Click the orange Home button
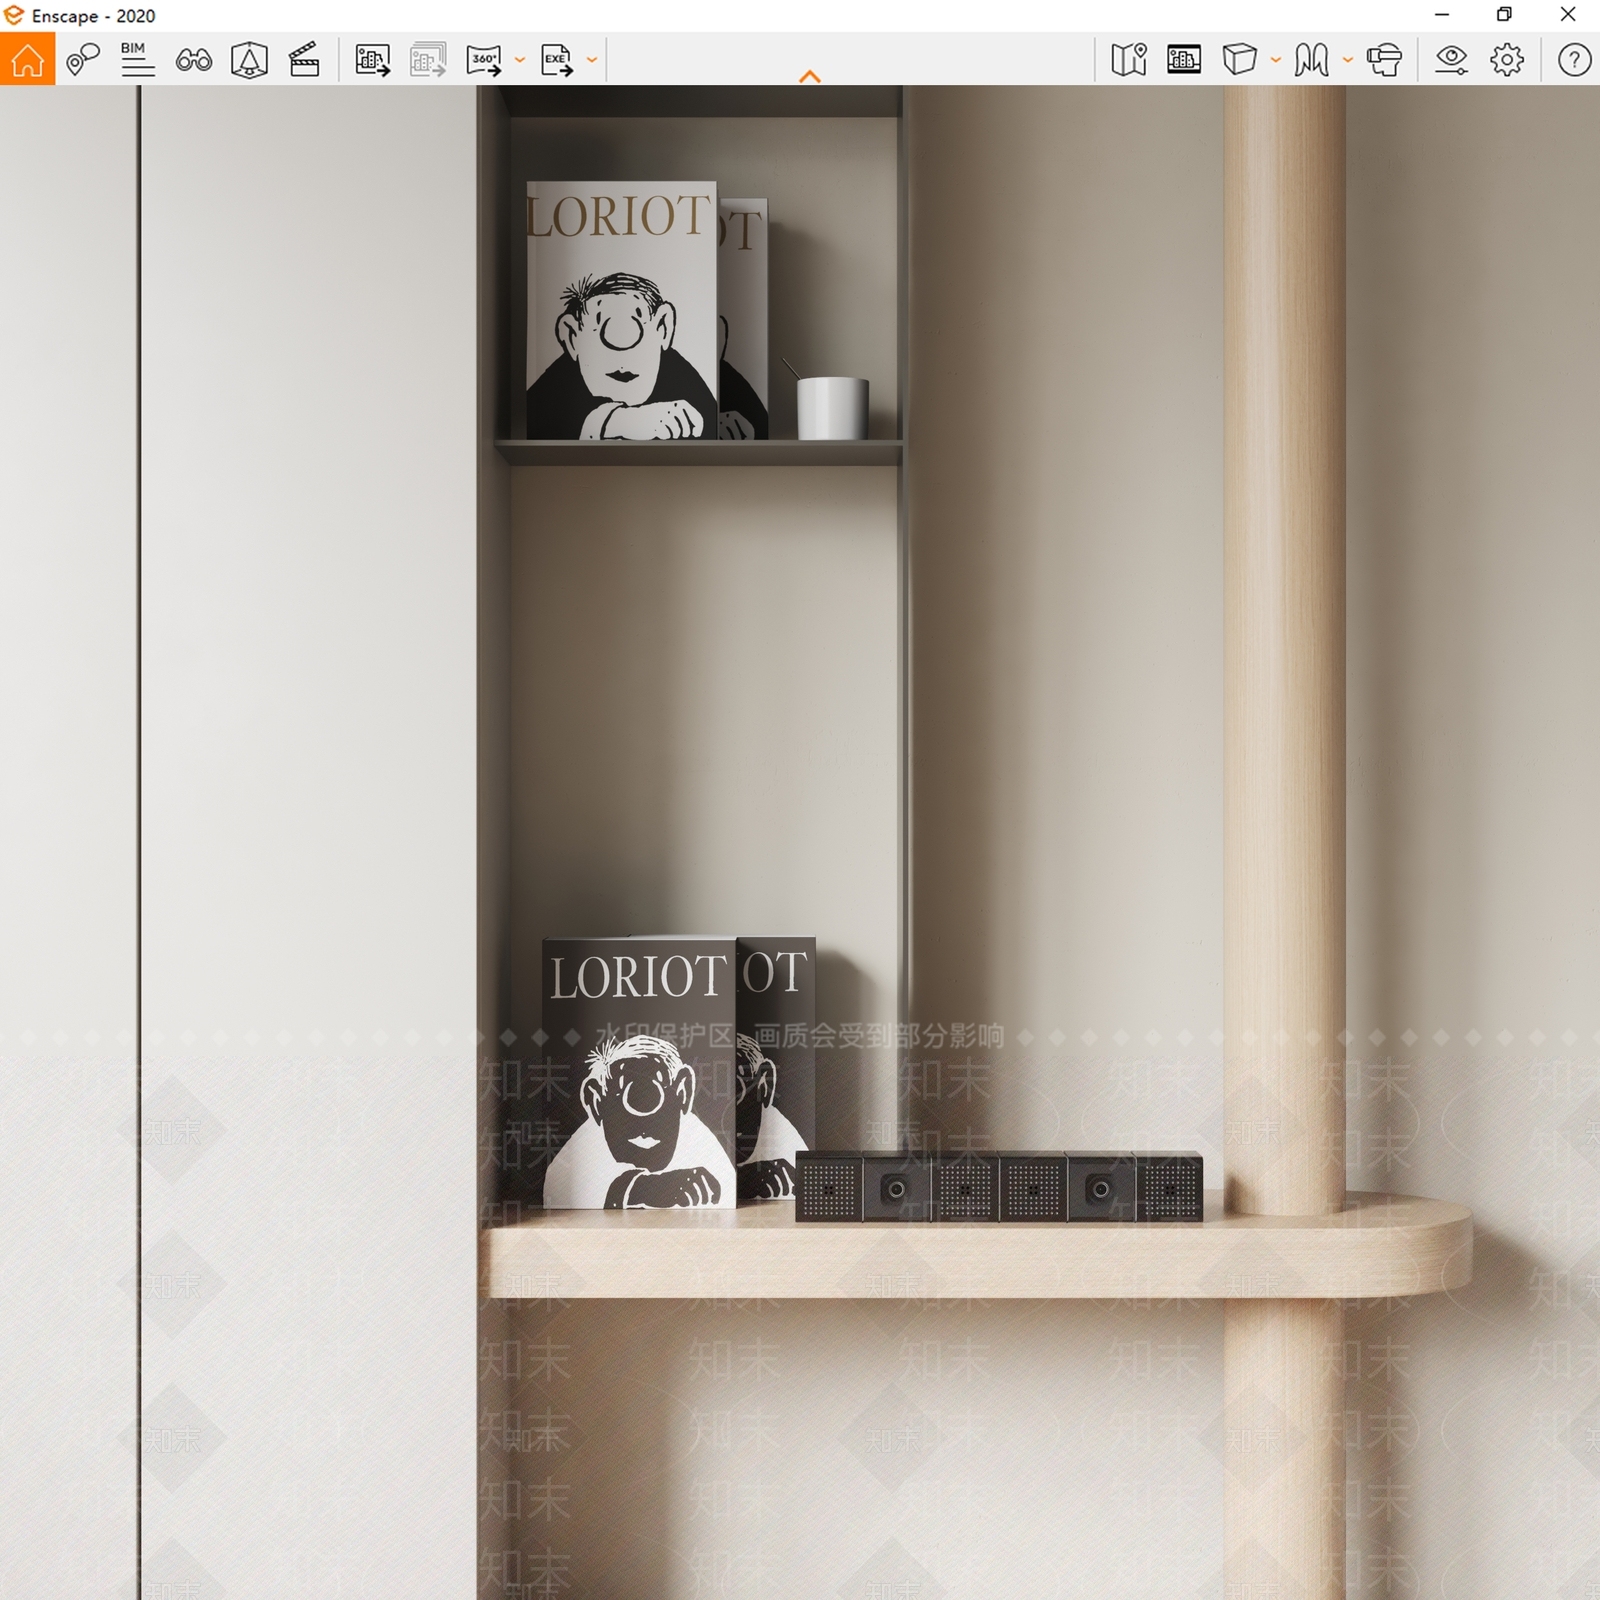 (27, 59)
